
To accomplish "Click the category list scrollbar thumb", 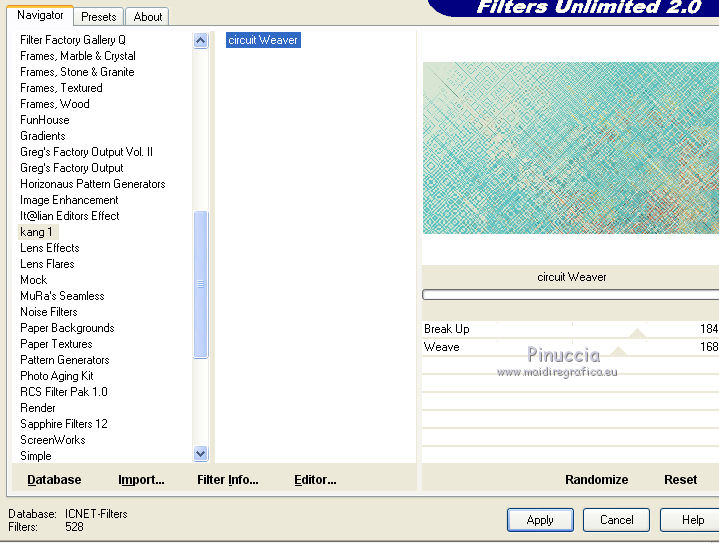I will click(200, 284).
